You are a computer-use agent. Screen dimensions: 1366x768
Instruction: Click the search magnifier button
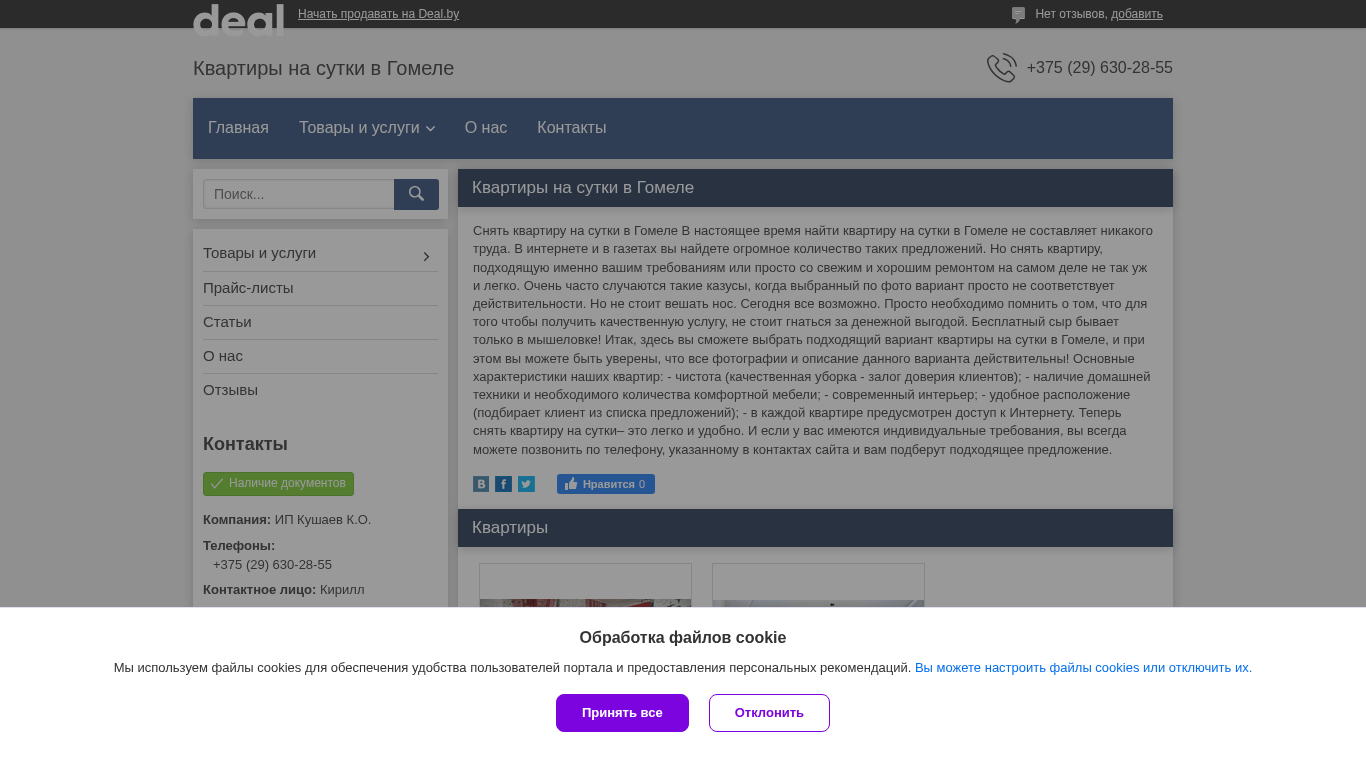[416, 194]
